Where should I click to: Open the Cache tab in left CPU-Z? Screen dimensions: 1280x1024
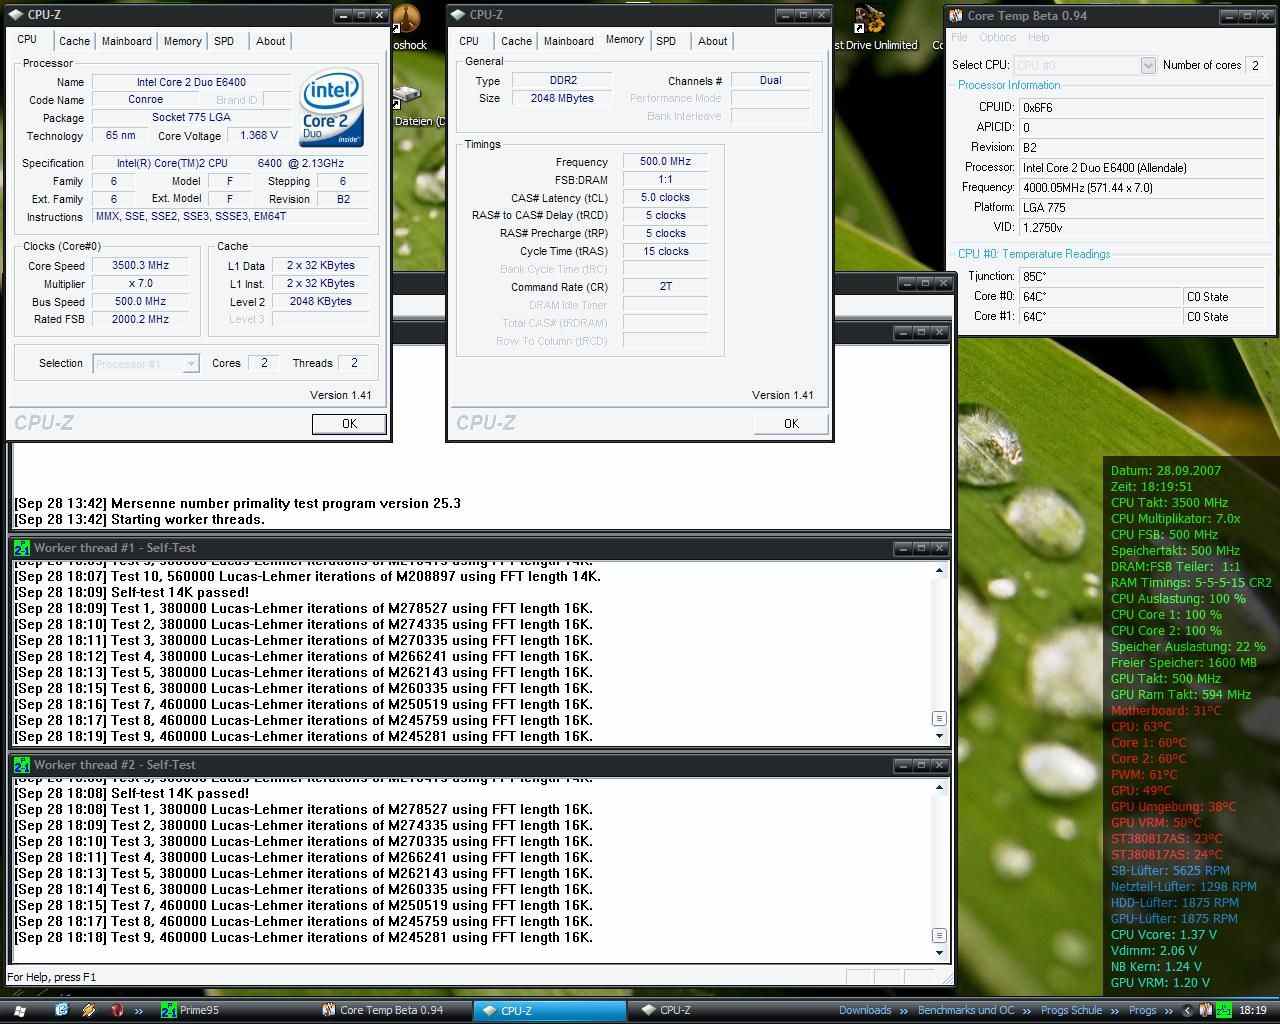[74, 41]
